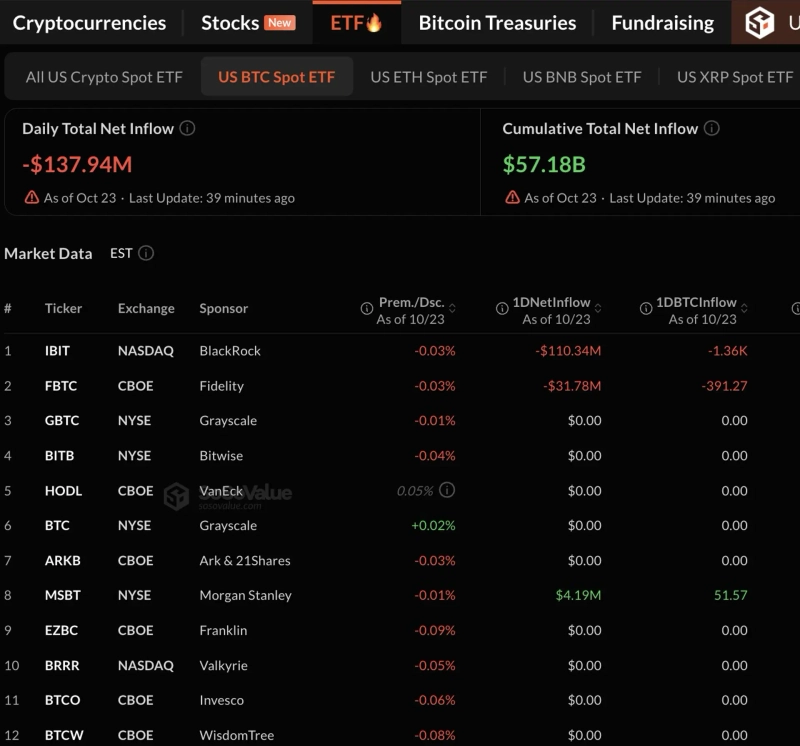Screen dimensions: 800x746
Task: Click the ARKB ticker
Action: (x=63, y=560)
